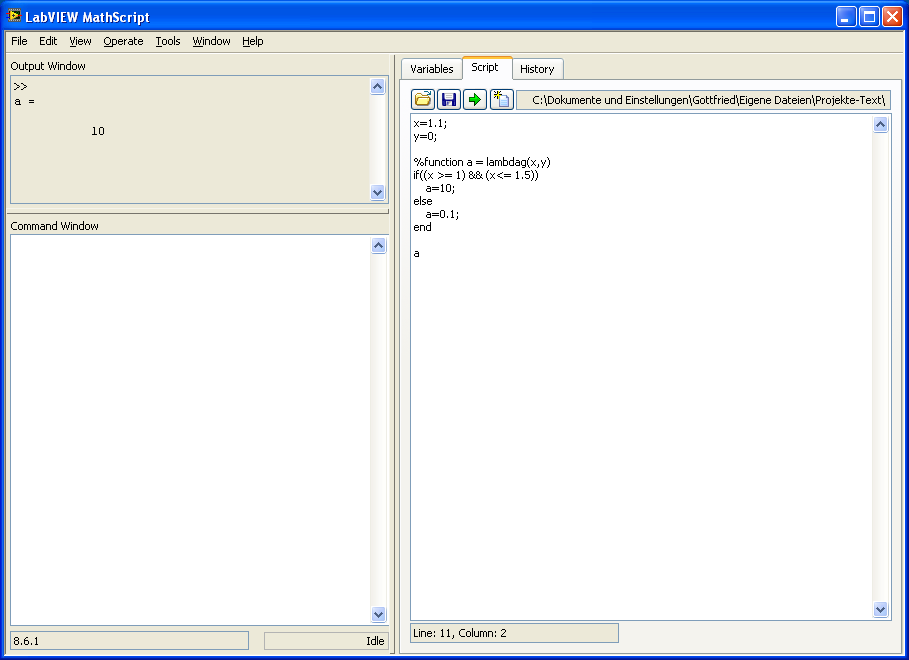Click the 'end' script line
This screenshot has width=909, height=660.
[x=422, y=227]
